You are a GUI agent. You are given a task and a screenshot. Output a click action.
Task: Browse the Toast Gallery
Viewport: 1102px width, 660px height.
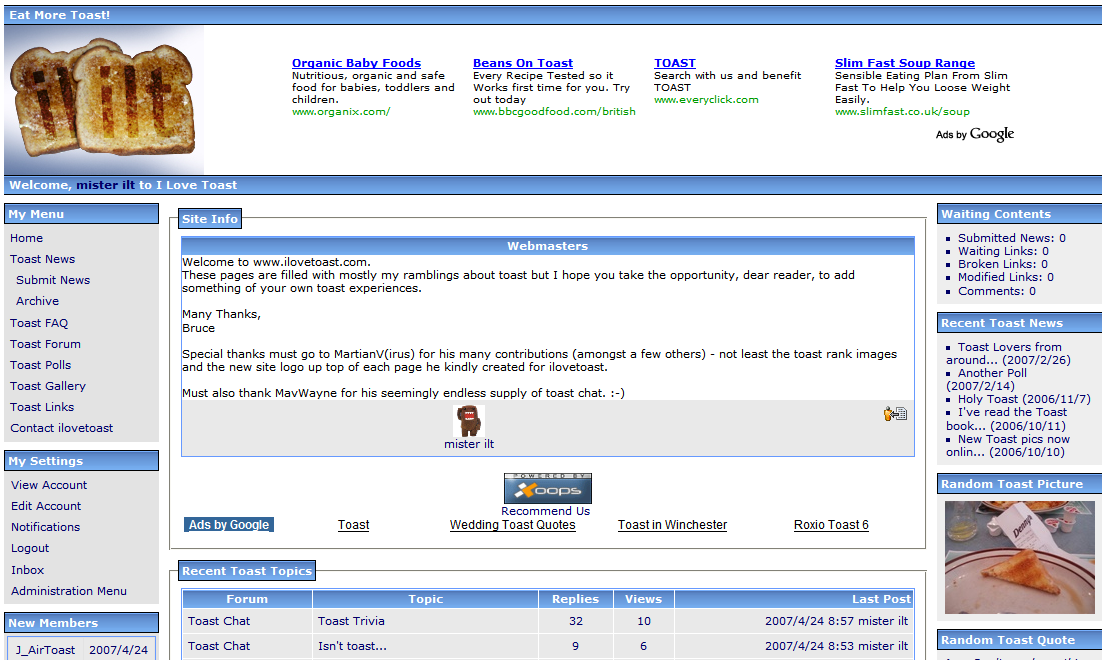click(48, 387)
